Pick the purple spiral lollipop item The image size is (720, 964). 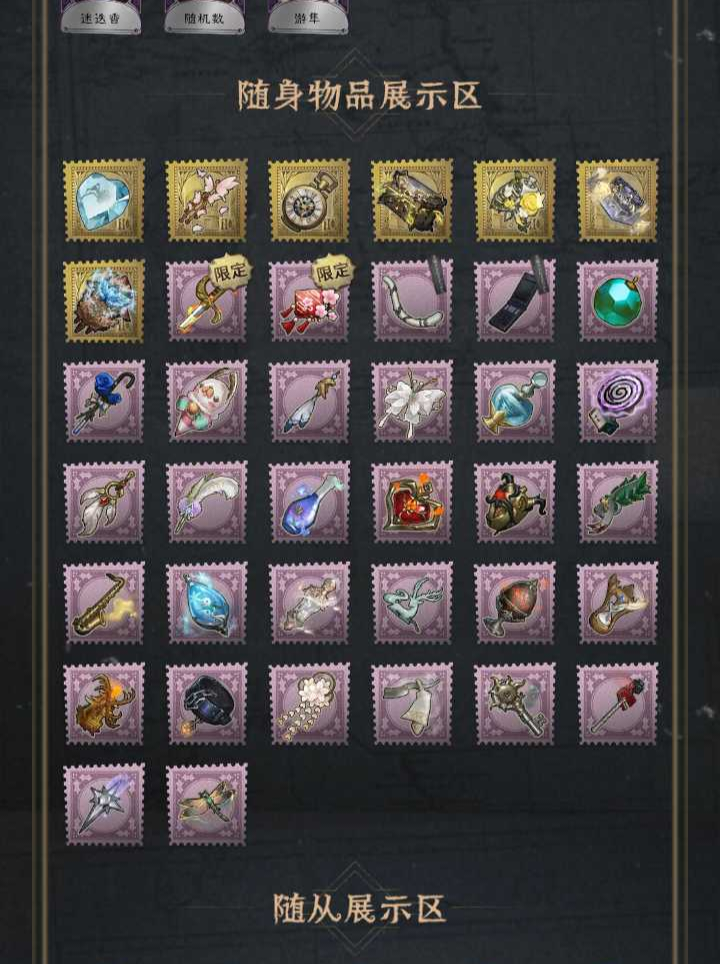click(x=617, y=401)
